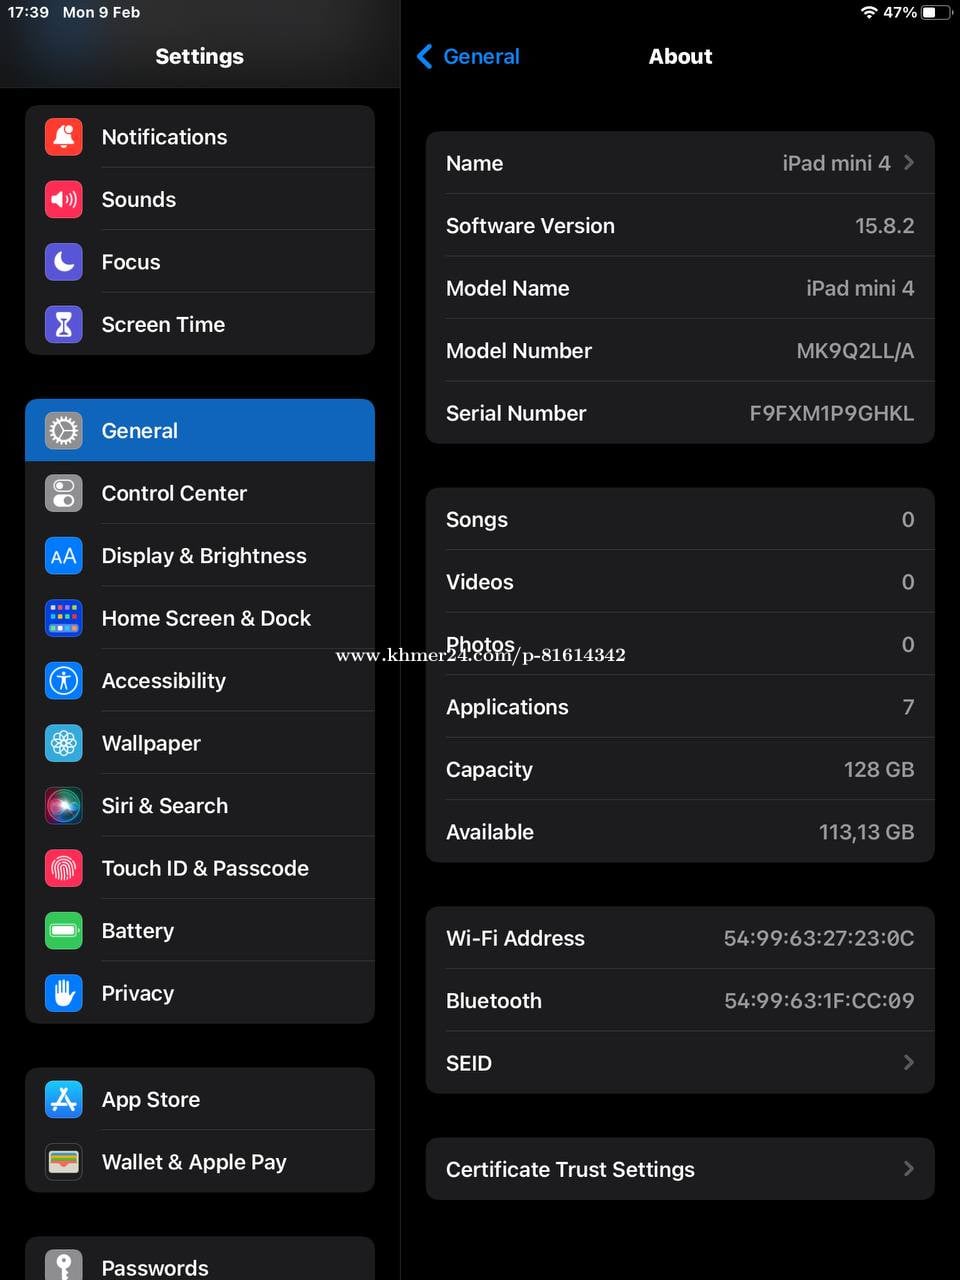Tap the Wallpaper flower icon
Screen dimensions: 960x1280
coord(64,744)
